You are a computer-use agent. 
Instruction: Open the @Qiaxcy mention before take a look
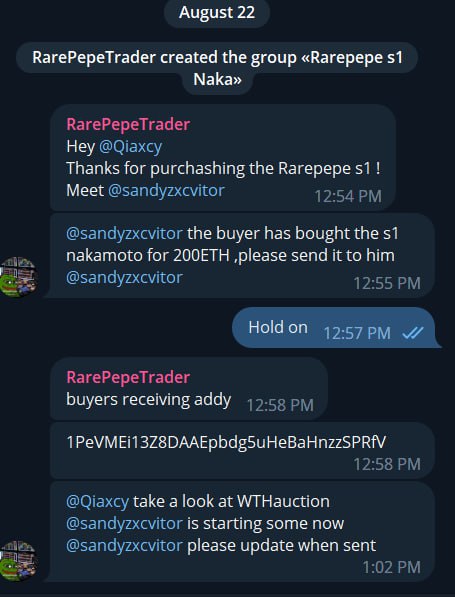point(97,501)
